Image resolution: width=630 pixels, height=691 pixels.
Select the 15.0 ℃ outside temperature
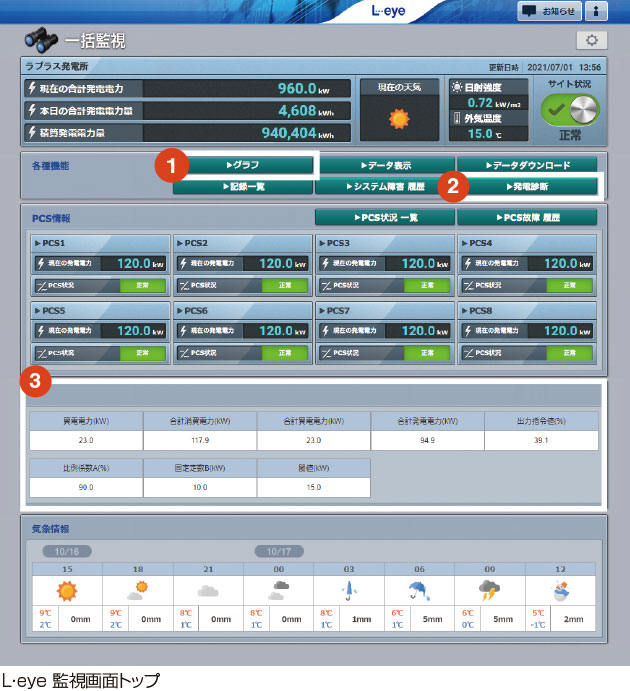click(484, 134)
